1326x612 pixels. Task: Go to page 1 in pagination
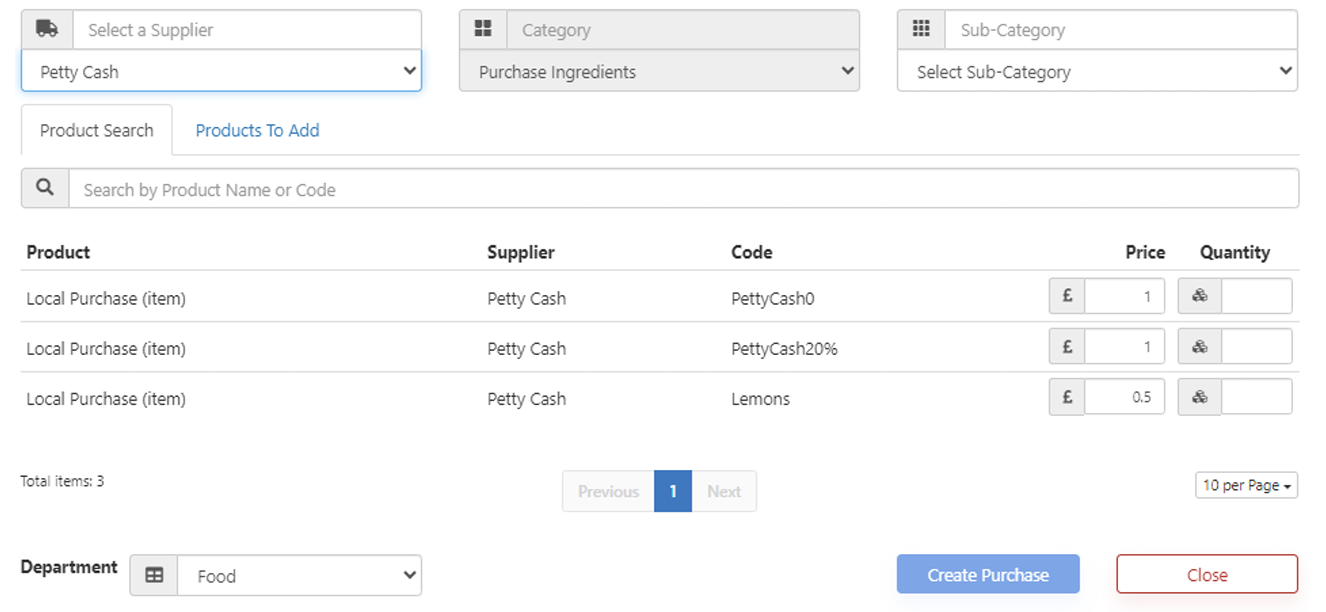pos(673,491)
